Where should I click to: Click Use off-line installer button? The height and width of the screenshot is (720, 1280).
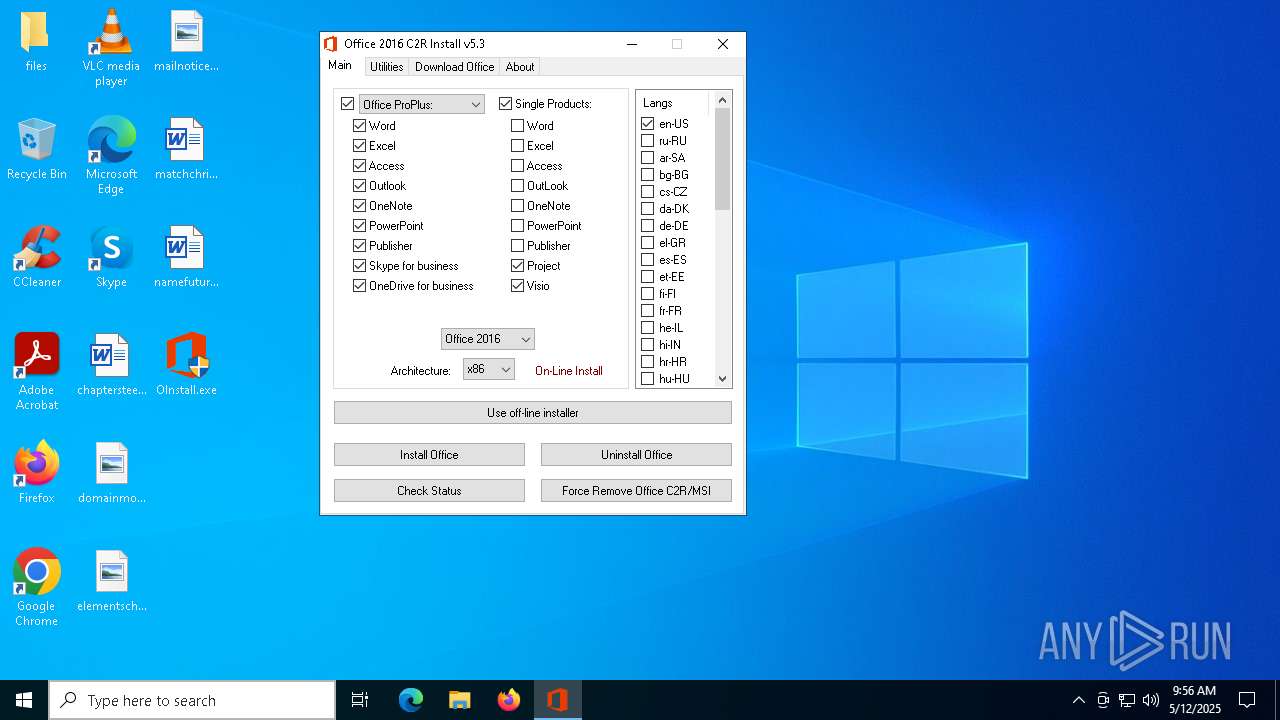pyautogui.click(x=533, y=413)
